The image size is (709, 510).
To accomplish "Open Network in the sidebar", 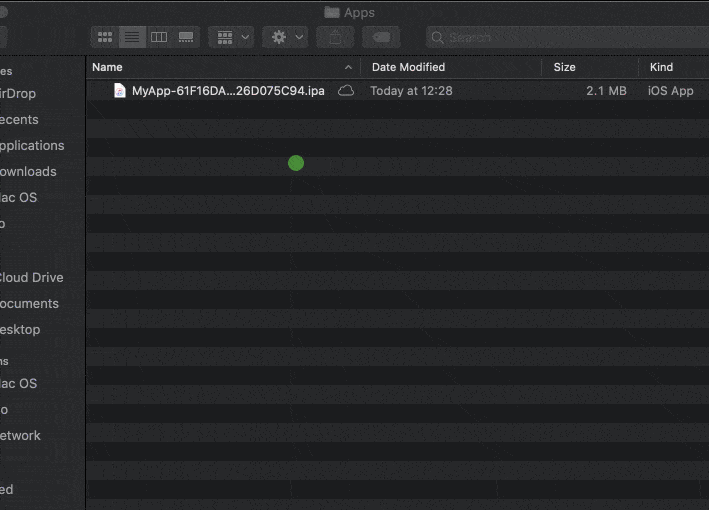I will (x=20, y=436).
